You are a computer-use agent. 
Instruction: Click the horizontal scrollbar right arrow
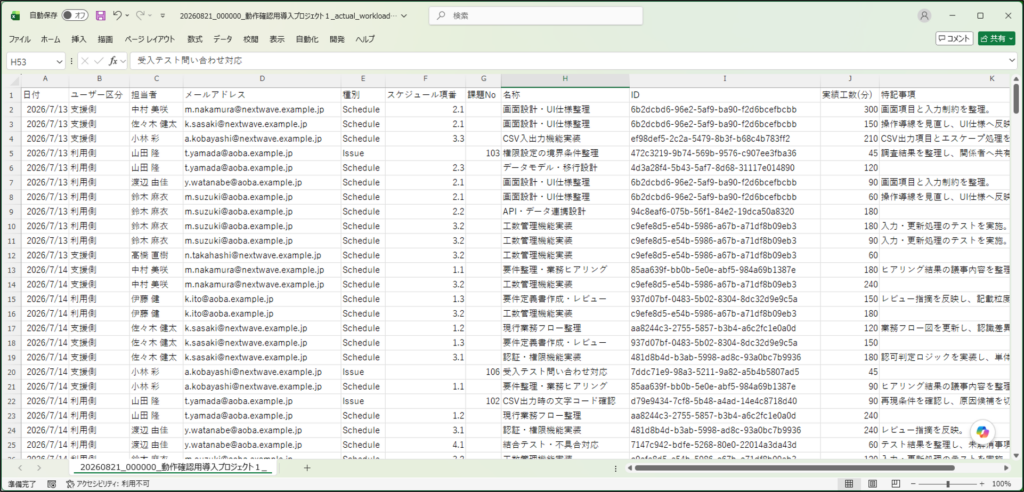[x=1006, y=468]
